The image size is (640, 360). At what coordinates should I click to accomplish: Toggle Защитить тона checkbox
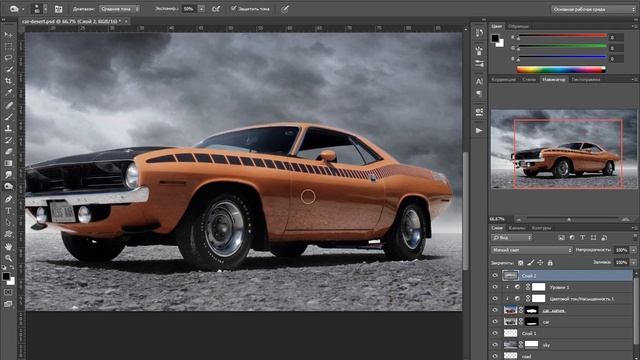pos(233,8)
